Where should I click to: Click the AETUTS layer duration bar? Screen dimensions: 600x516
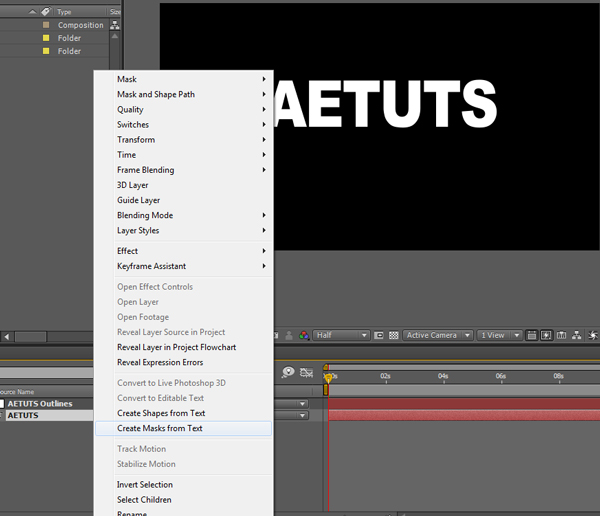pos(464,415)
